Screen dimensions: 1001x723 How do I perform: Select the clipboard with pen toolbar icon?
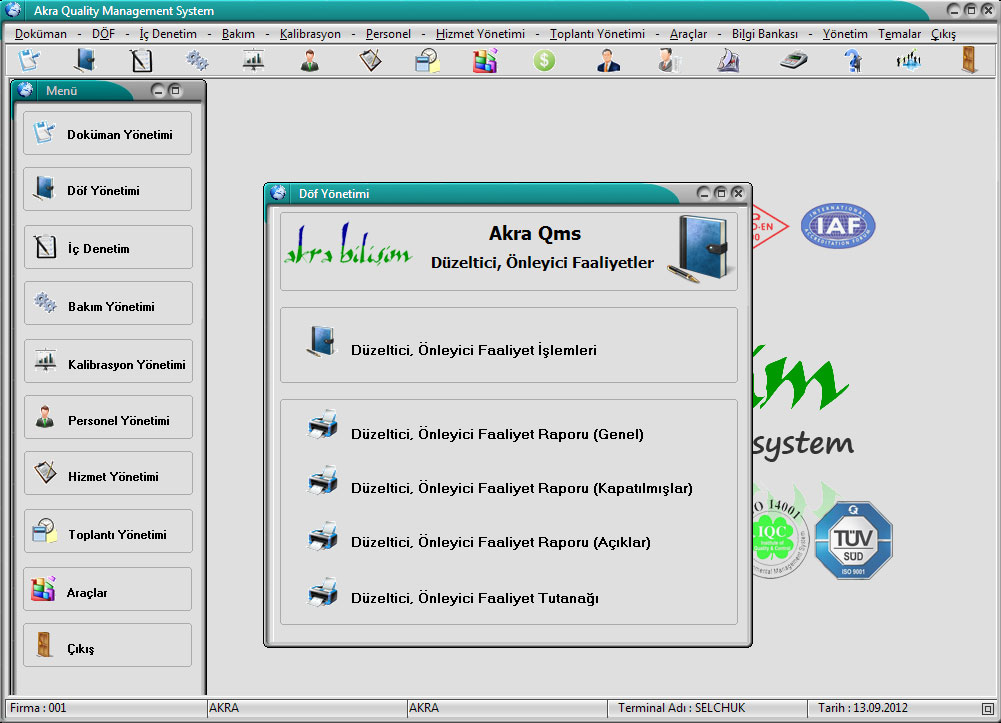point(141,61)
